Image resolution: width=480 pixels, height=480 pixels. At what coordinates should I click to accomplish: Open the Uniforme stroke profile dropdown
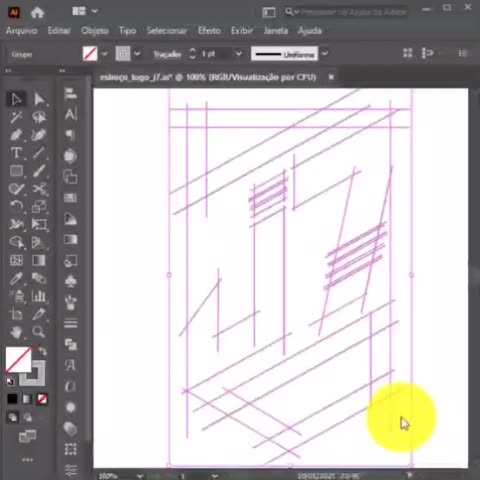point(325,54)
